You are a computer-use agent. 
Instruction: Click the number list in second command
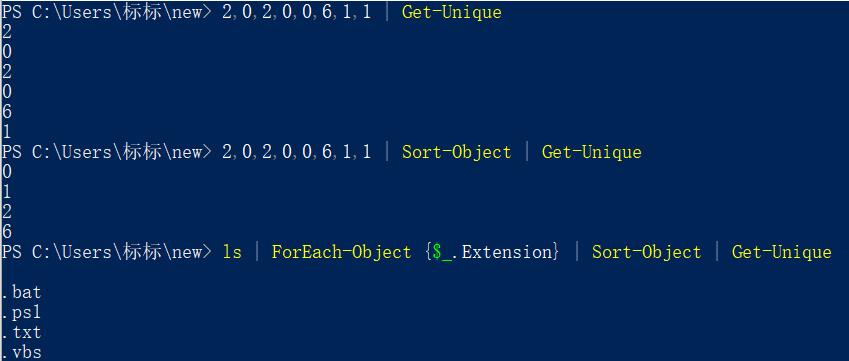(297, 152)
